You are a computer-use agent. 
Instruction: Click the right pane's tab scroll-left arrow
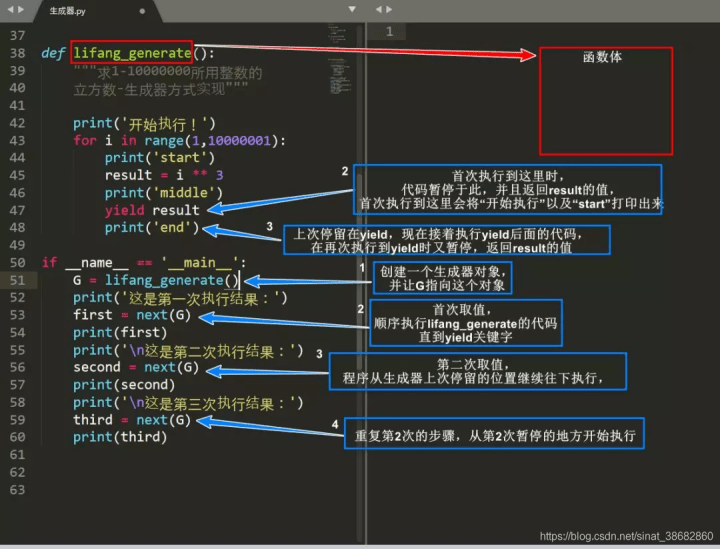pyautogui.click(x=378, y=9)
